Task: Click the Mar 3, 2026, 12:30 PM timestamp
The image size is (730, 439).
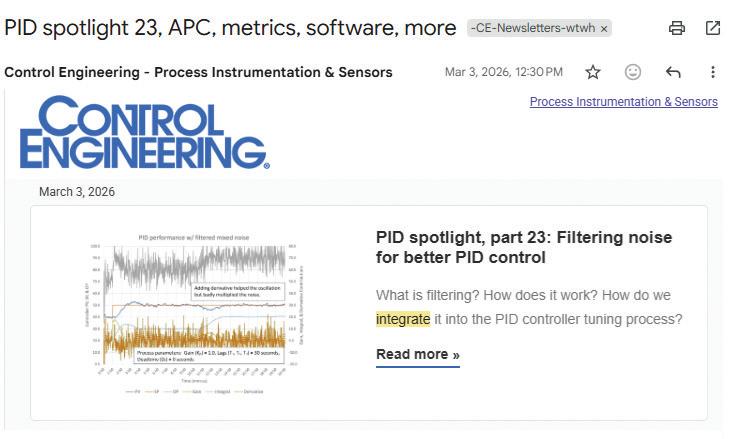Action: (503, 72)
